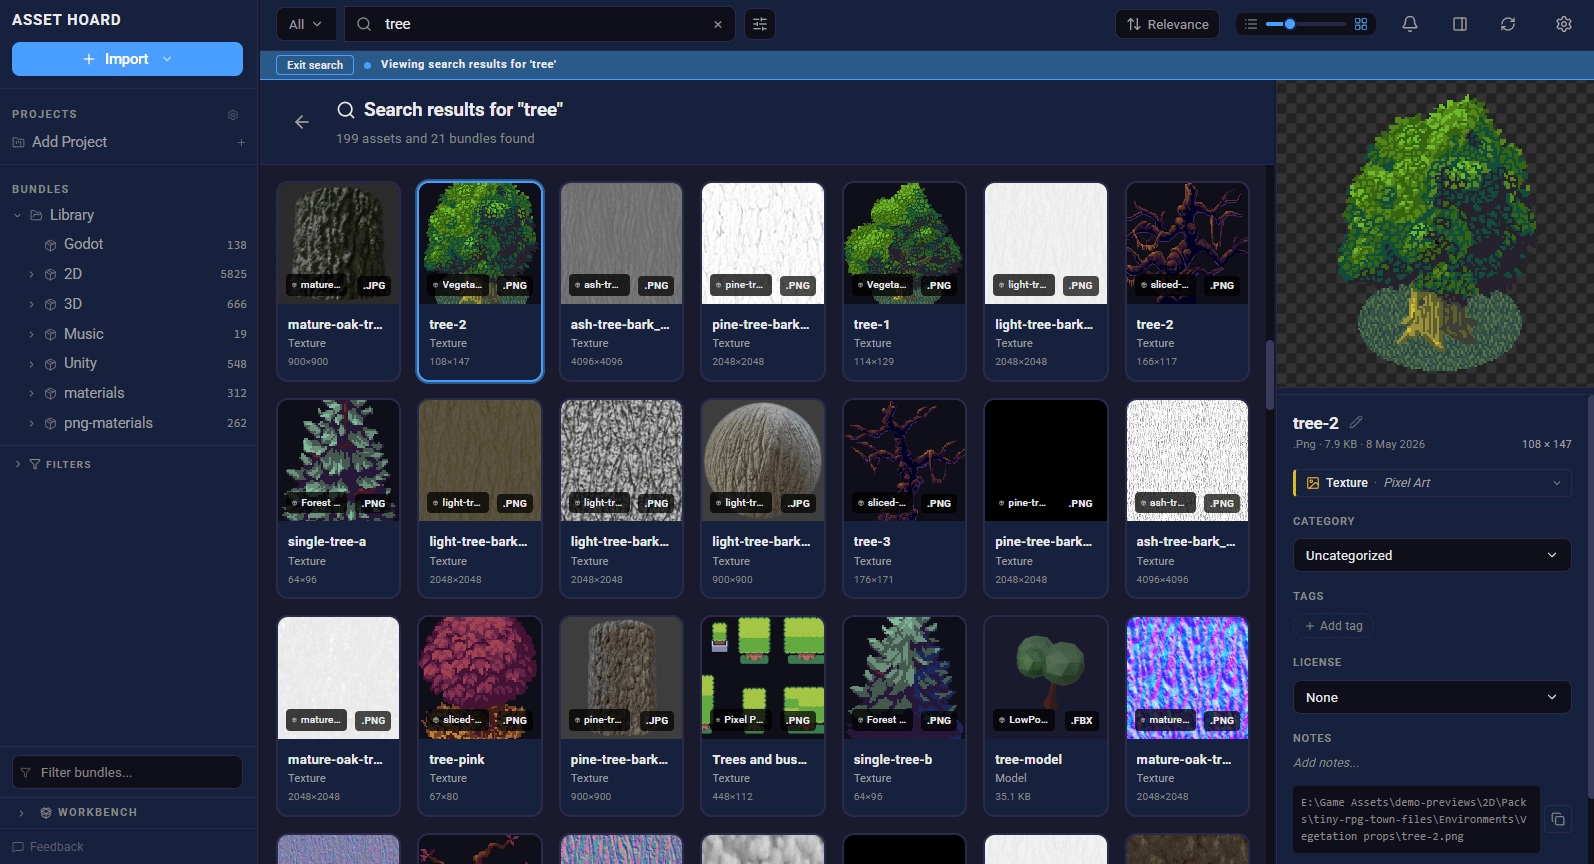Select tree-1 asset card
1594x864 pixels.
pyautogui.click(x=904, y=281)
